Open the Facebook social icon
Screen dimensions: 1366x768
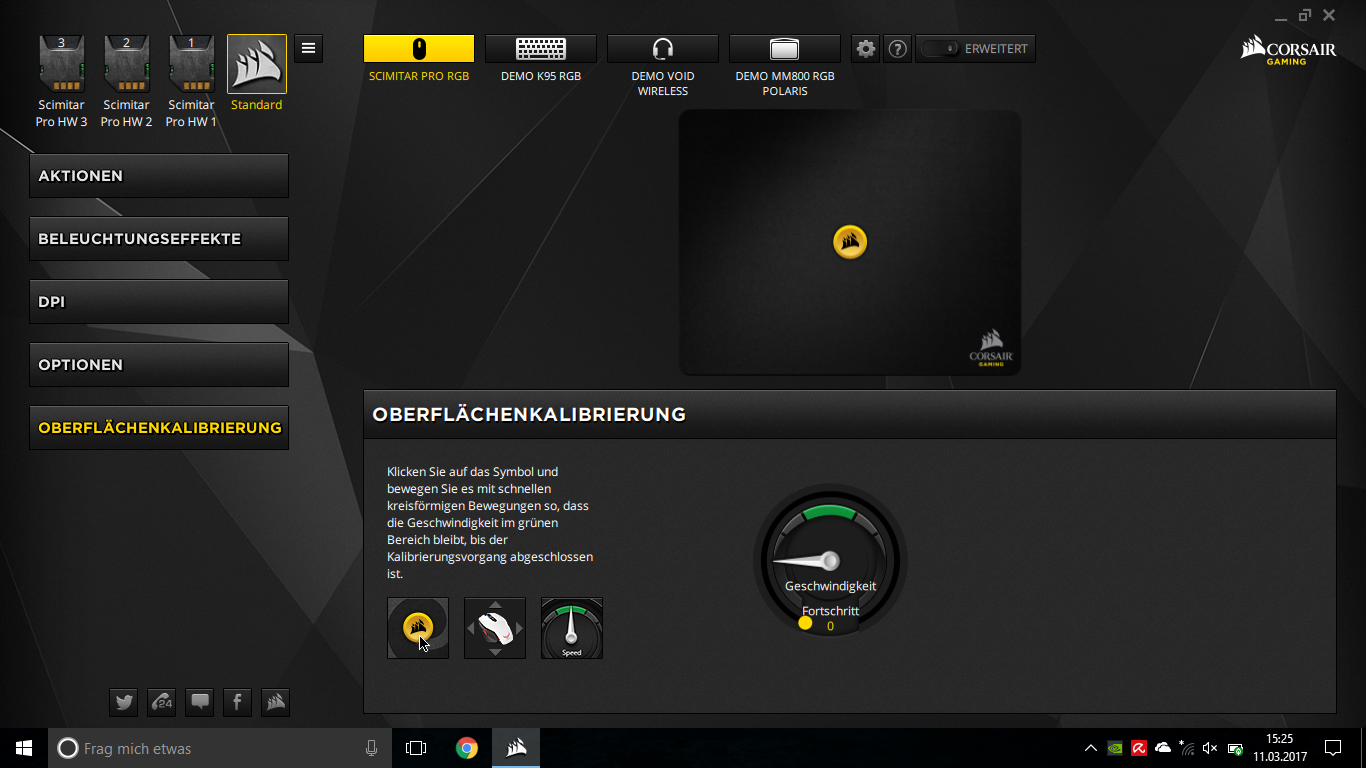[x=237, y=702]
